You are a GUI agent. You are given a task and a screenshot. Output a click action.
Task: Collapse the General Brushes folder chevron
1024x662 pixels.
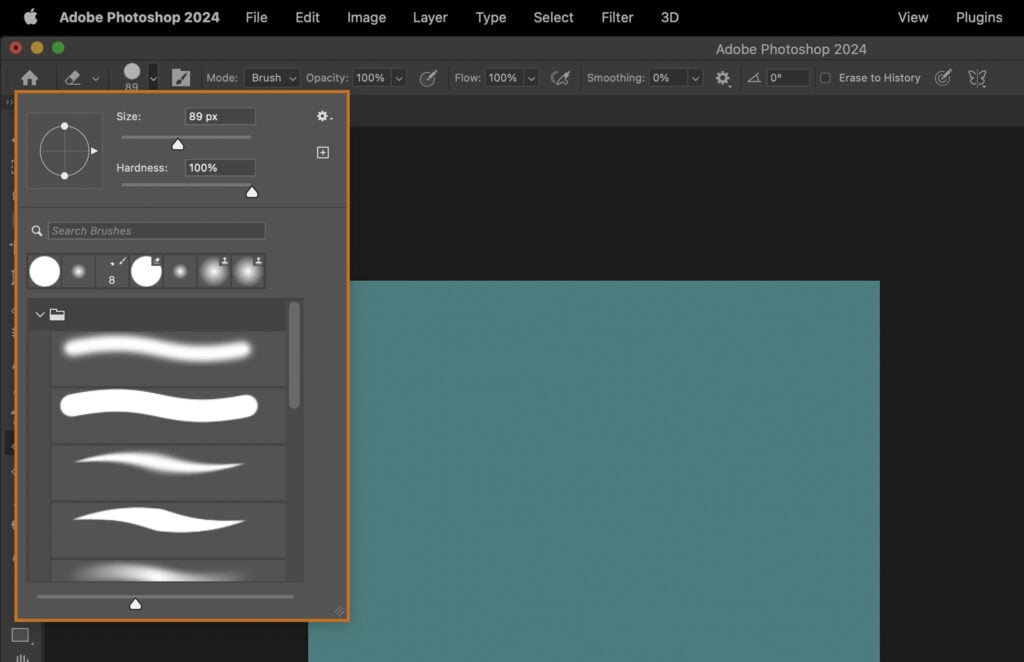point(40,313)
